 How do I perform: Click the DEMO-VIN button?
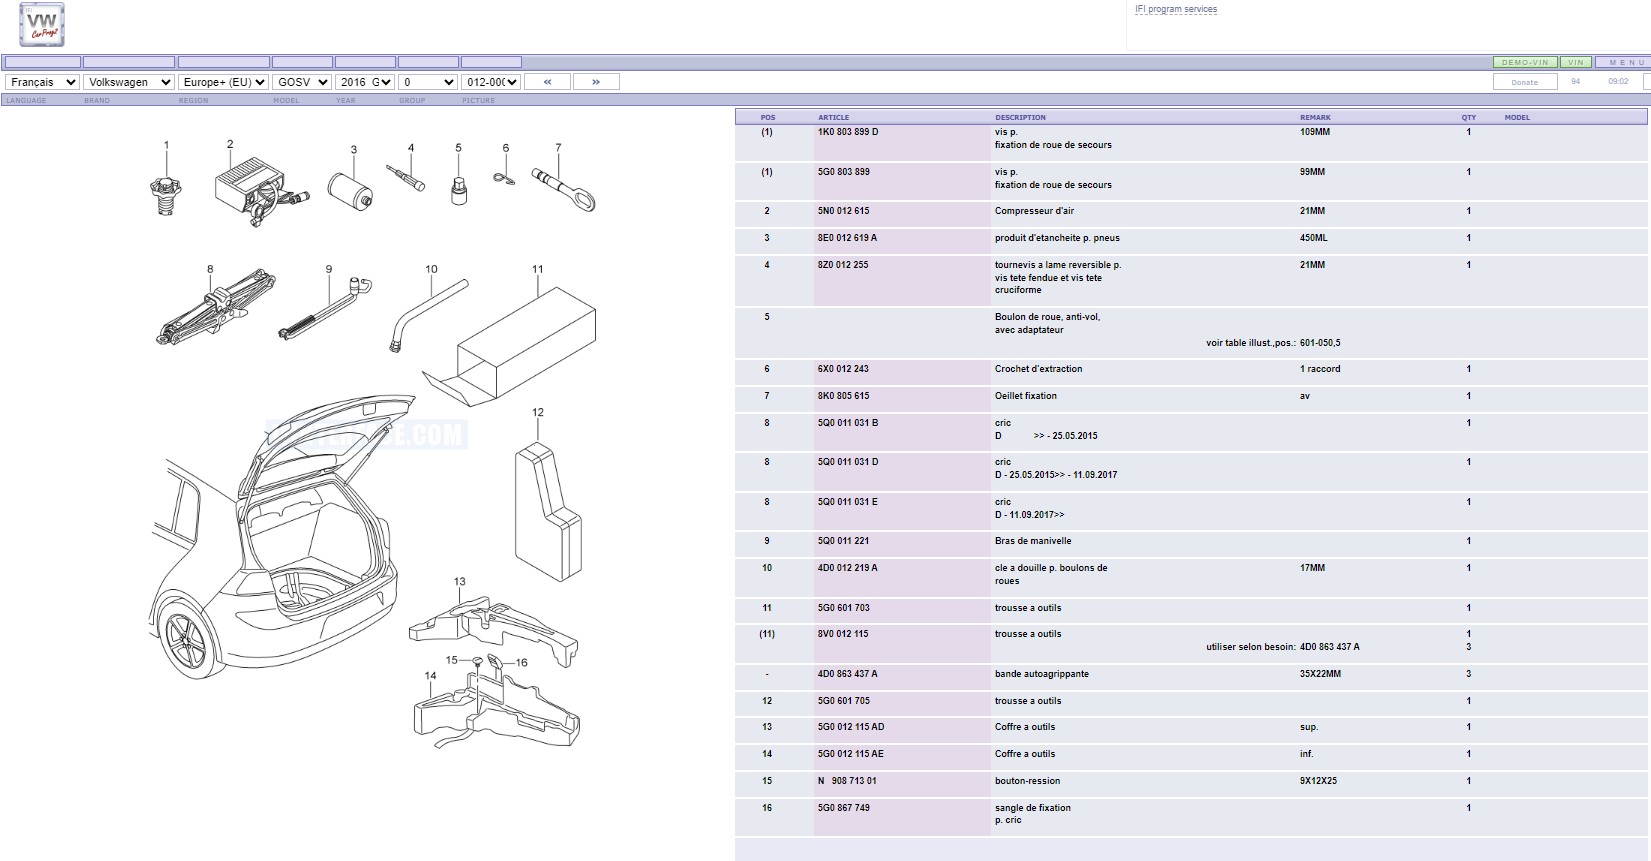coord(1525,62)
